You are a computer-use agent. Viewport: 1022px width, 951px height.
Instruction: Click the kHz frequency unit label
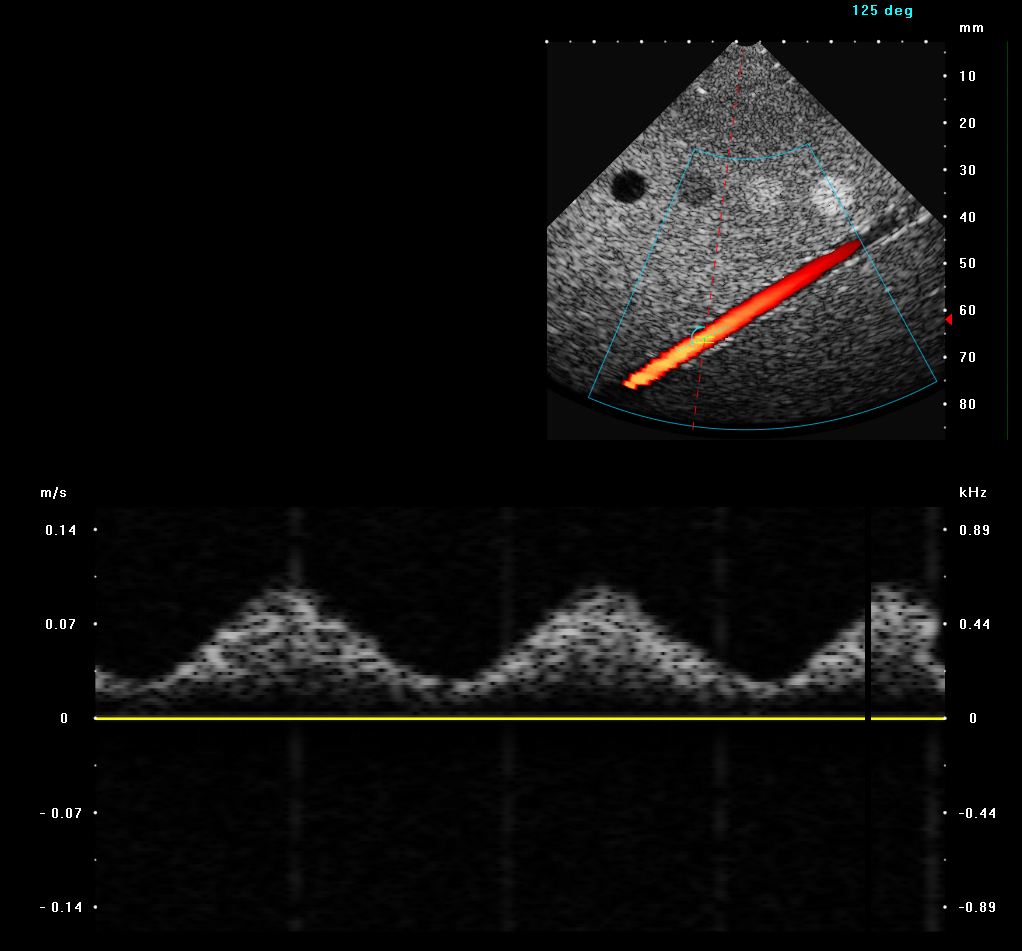tap(972, 493)
